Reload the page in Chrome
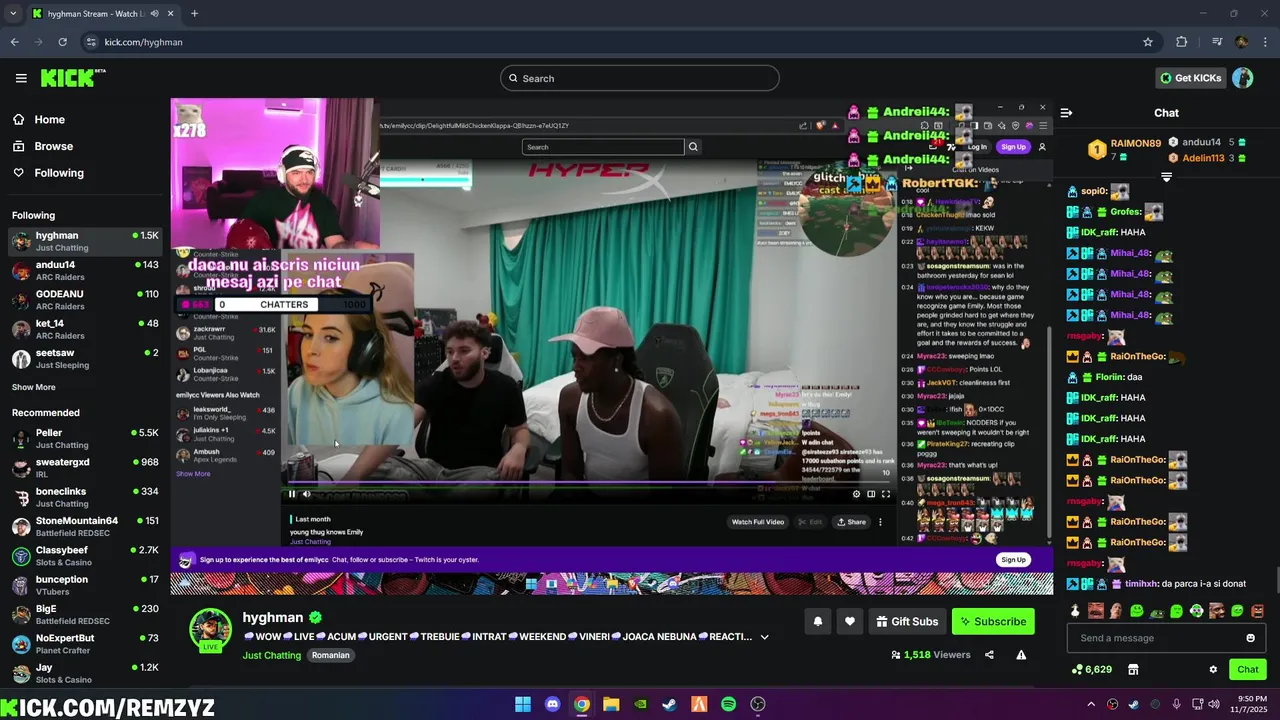Viewport: 1280px width, 720px height. coord(62,42)
